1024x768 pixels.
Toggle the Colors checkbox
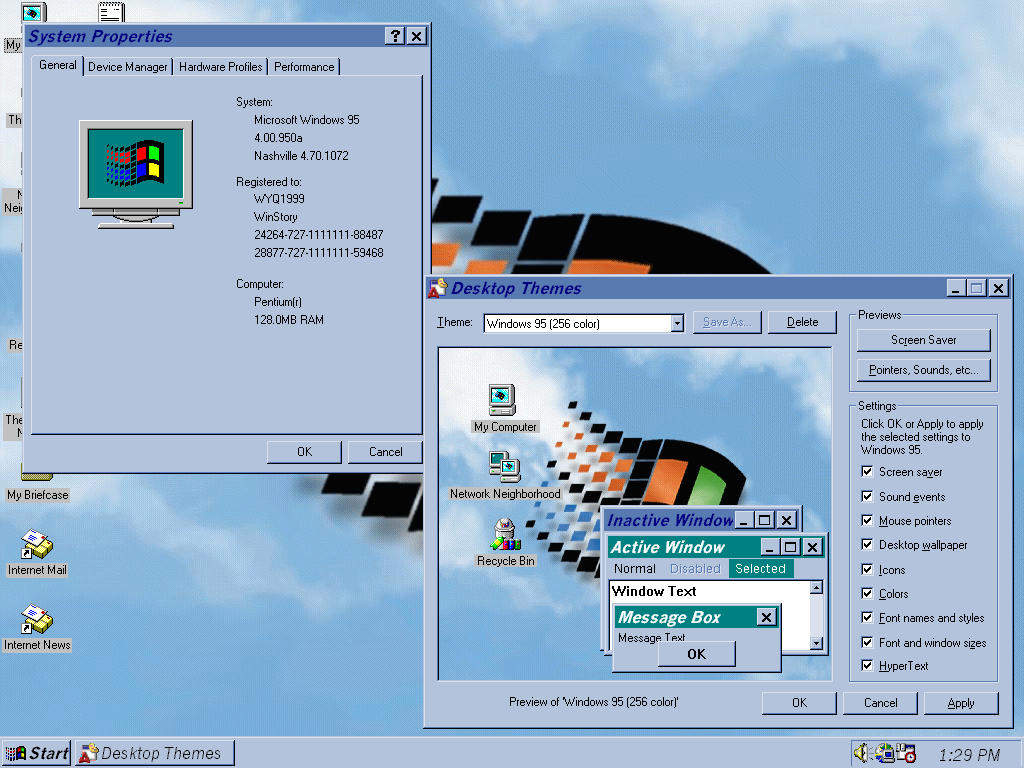[x=867, y=594]
